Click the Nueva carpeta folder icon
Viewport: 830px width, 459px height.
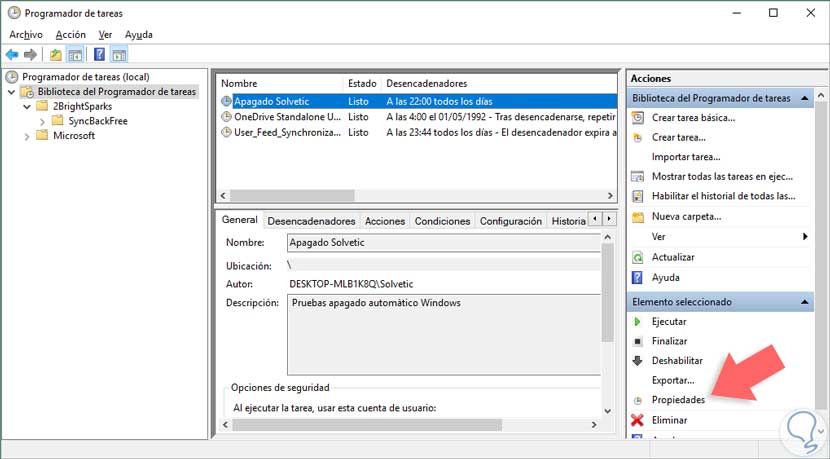pyautogui.click(x=638, y=217)
